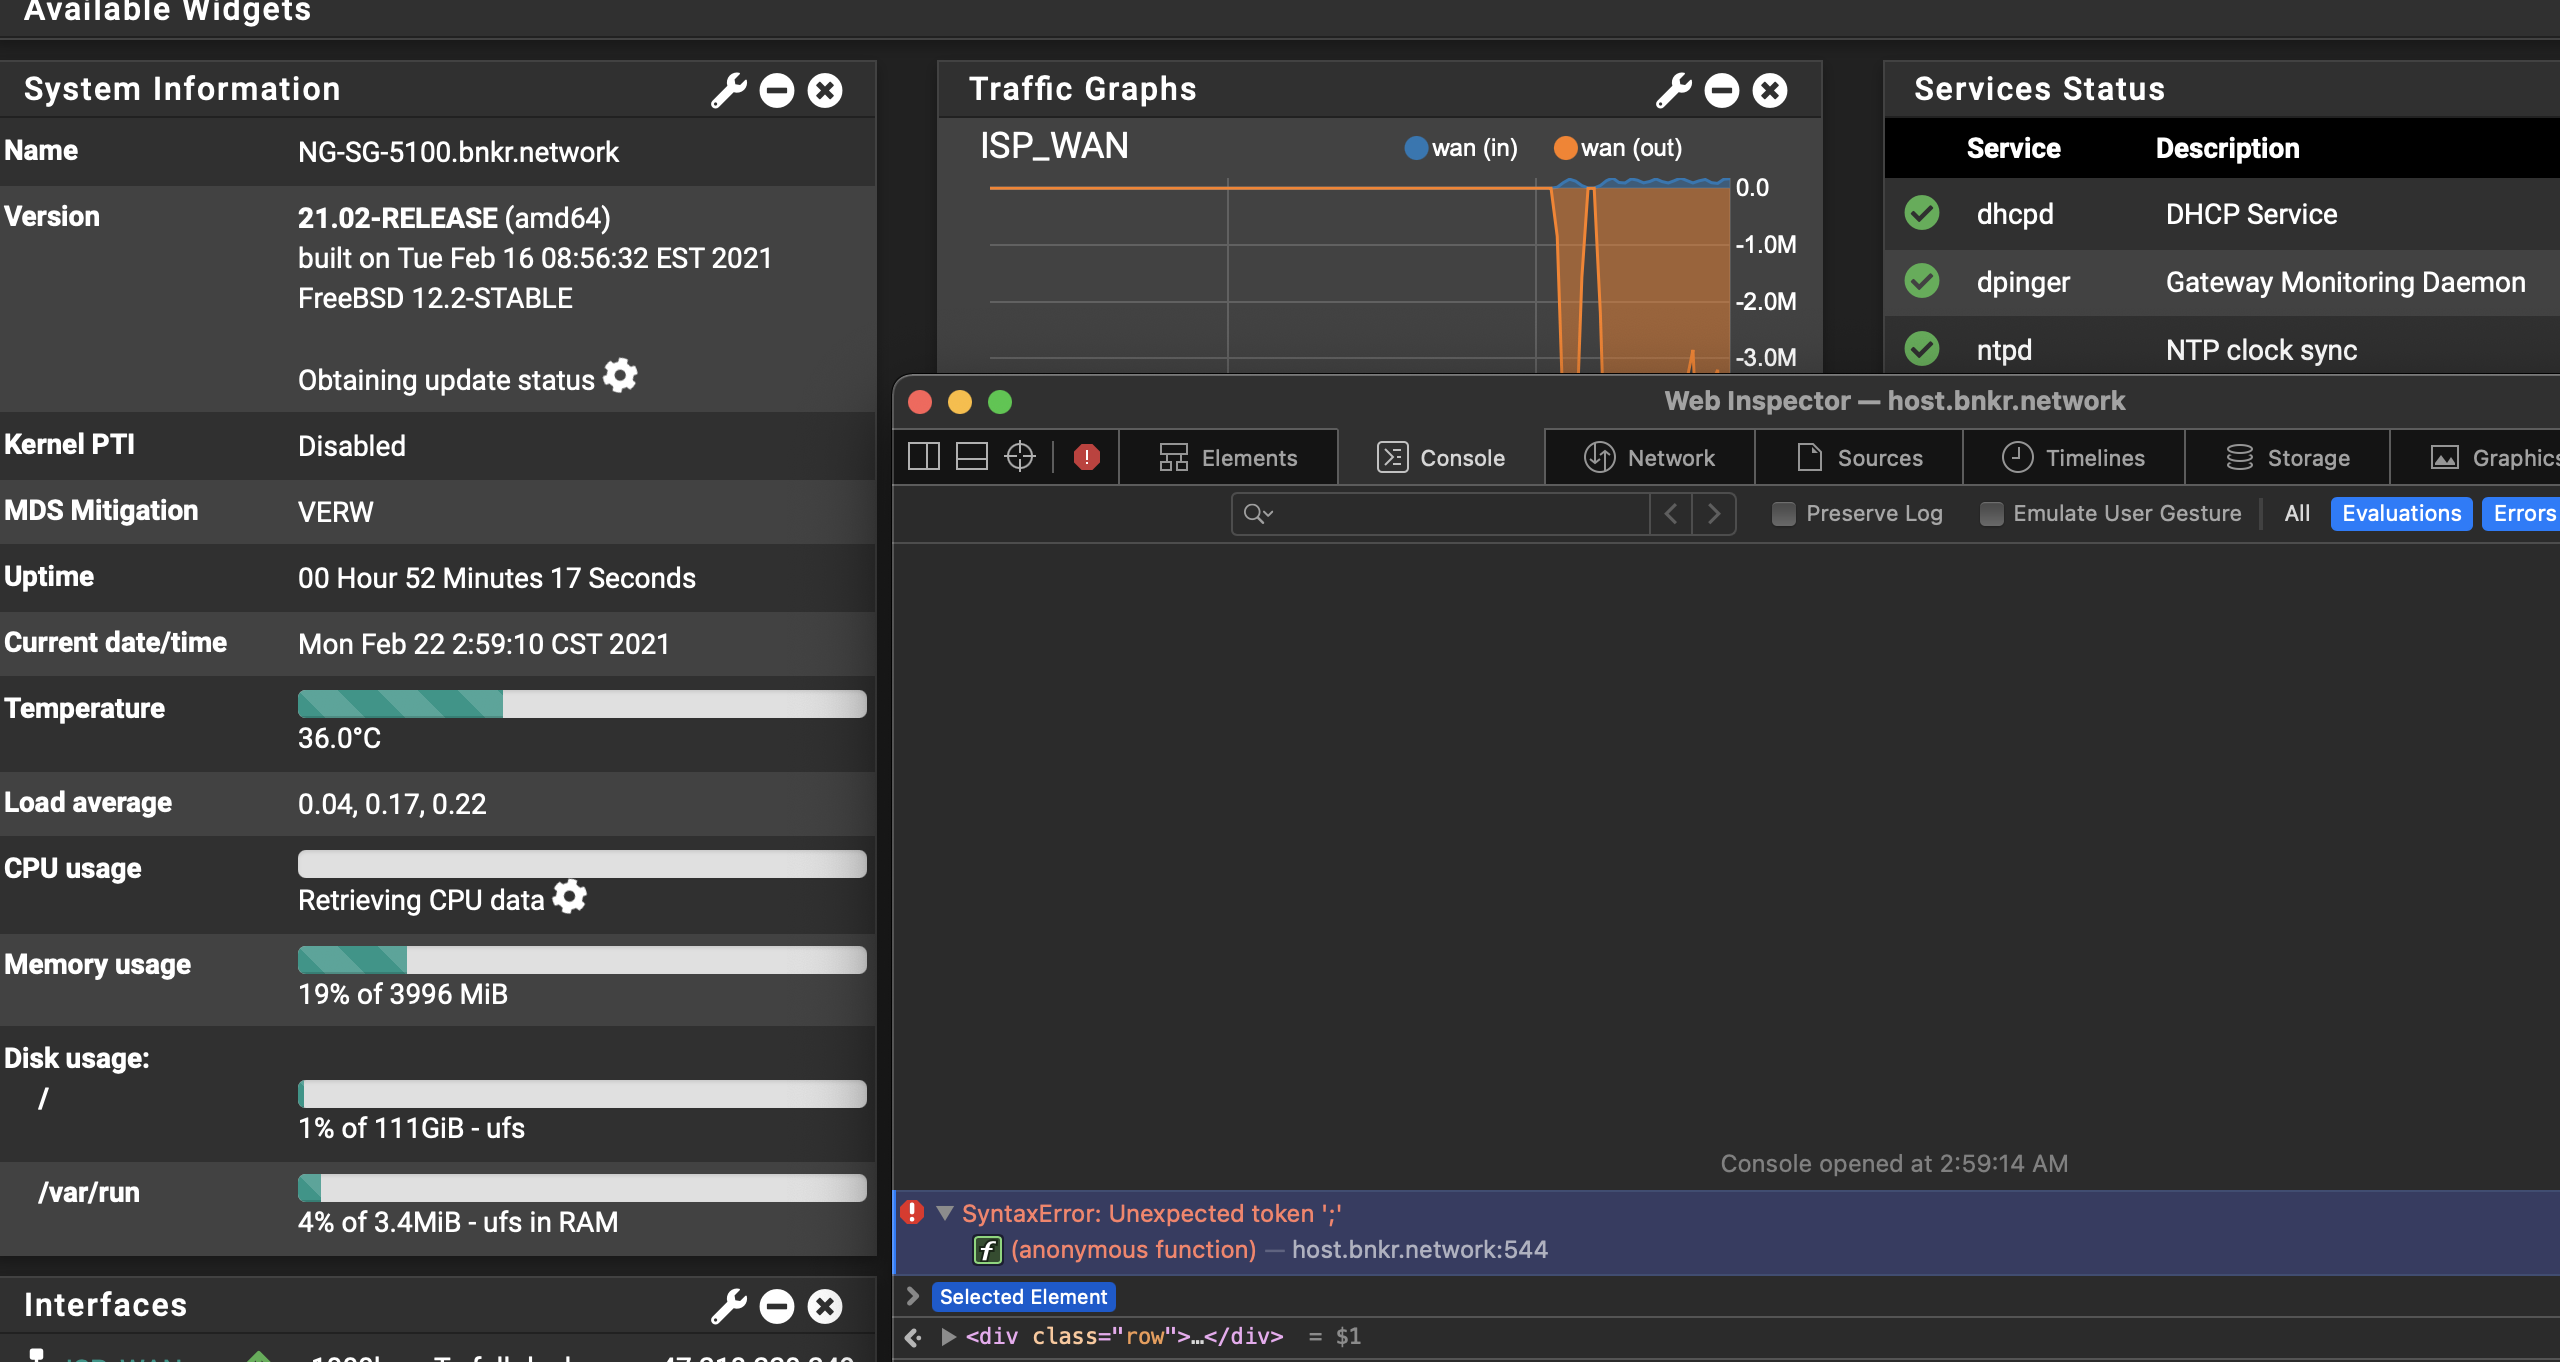
Task: Click the Temperature progress bar
Action: pos(582,704)
